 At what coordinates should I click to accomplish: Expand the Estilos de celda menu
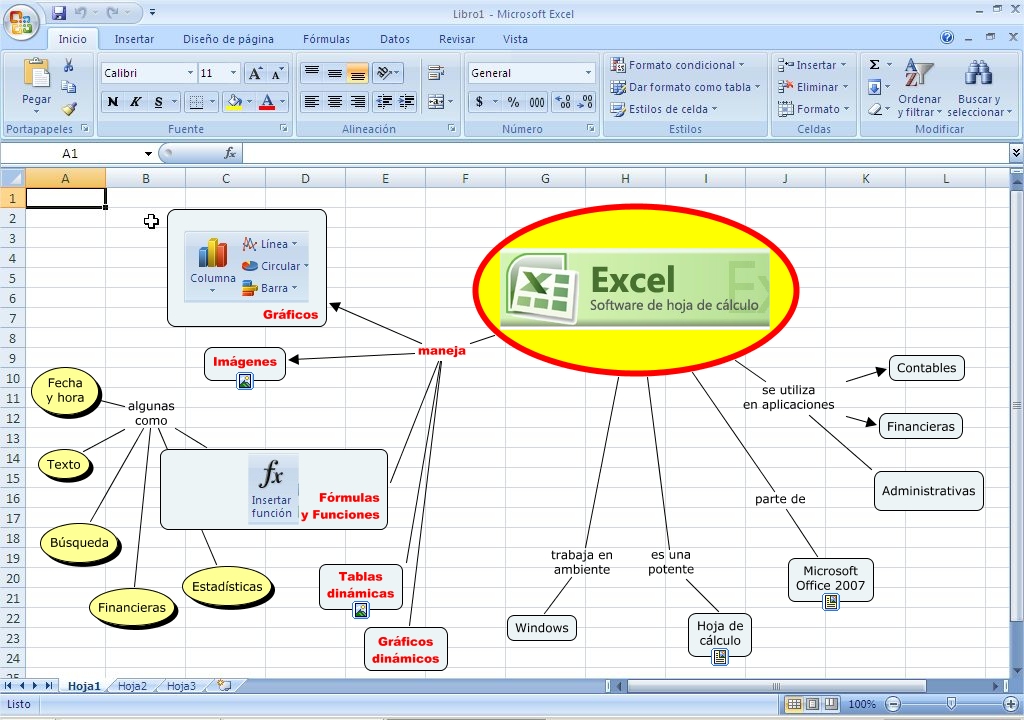tap(664, 109)
